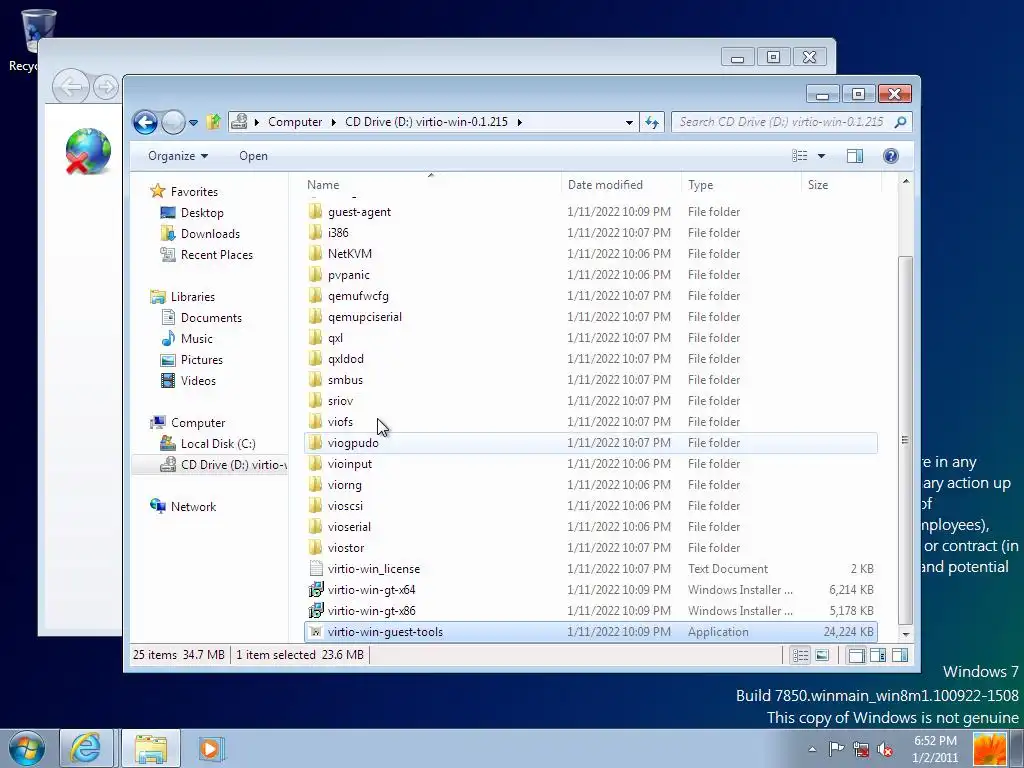
Task: Open Documents library
Action: tap(211, 317)
